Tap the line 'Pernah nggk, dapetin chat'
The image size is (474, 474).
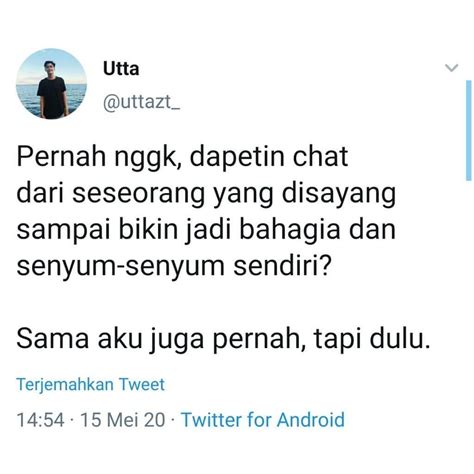click(182, 156)
